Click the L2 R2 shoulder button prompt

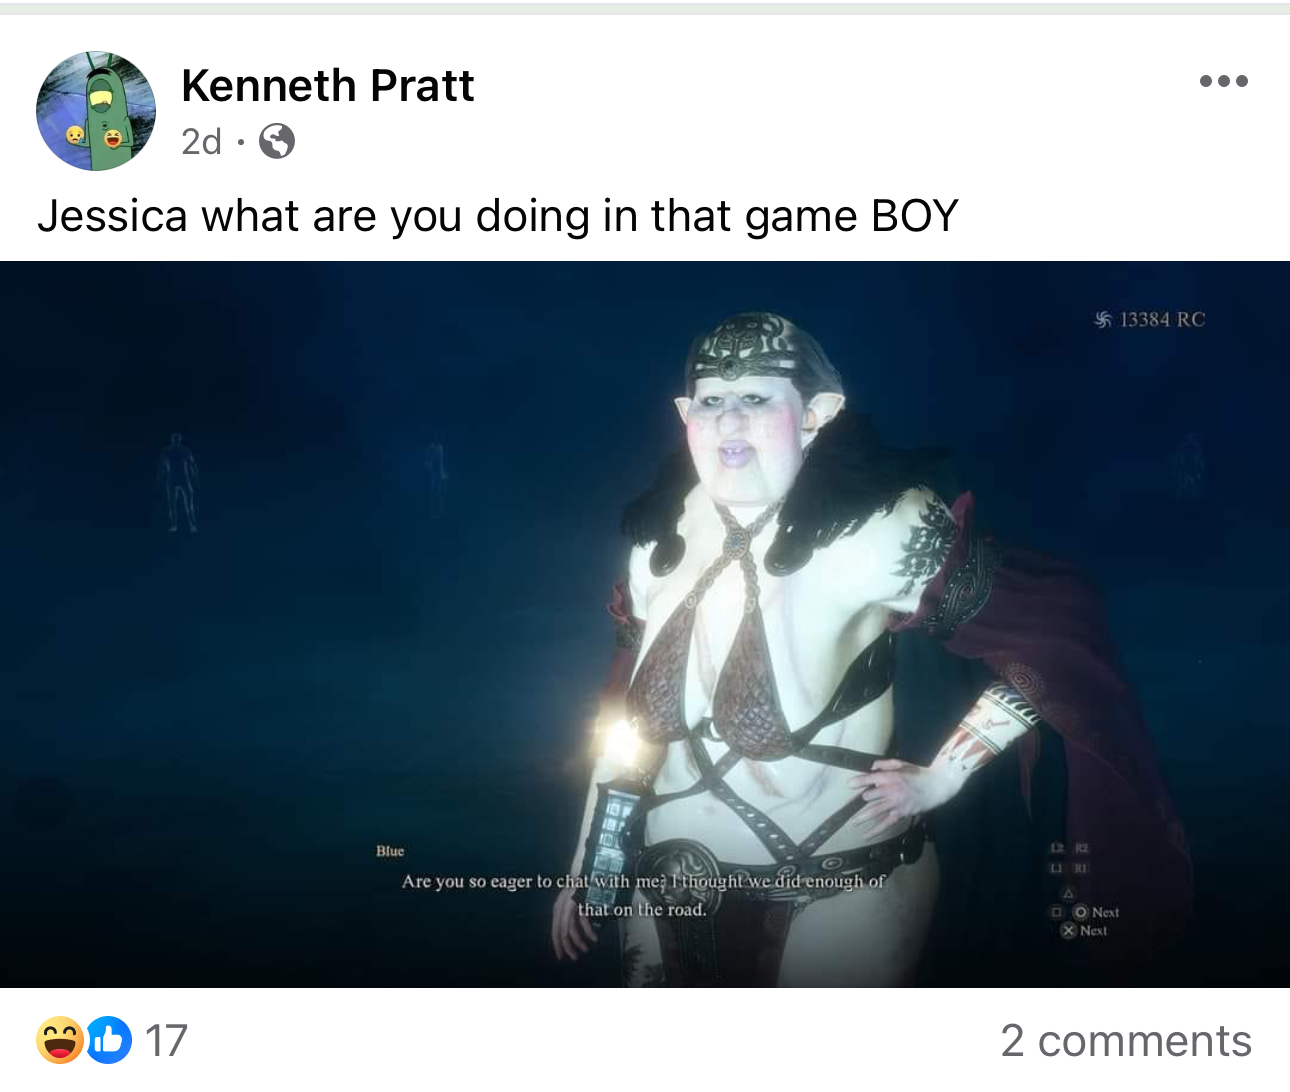1069,848
